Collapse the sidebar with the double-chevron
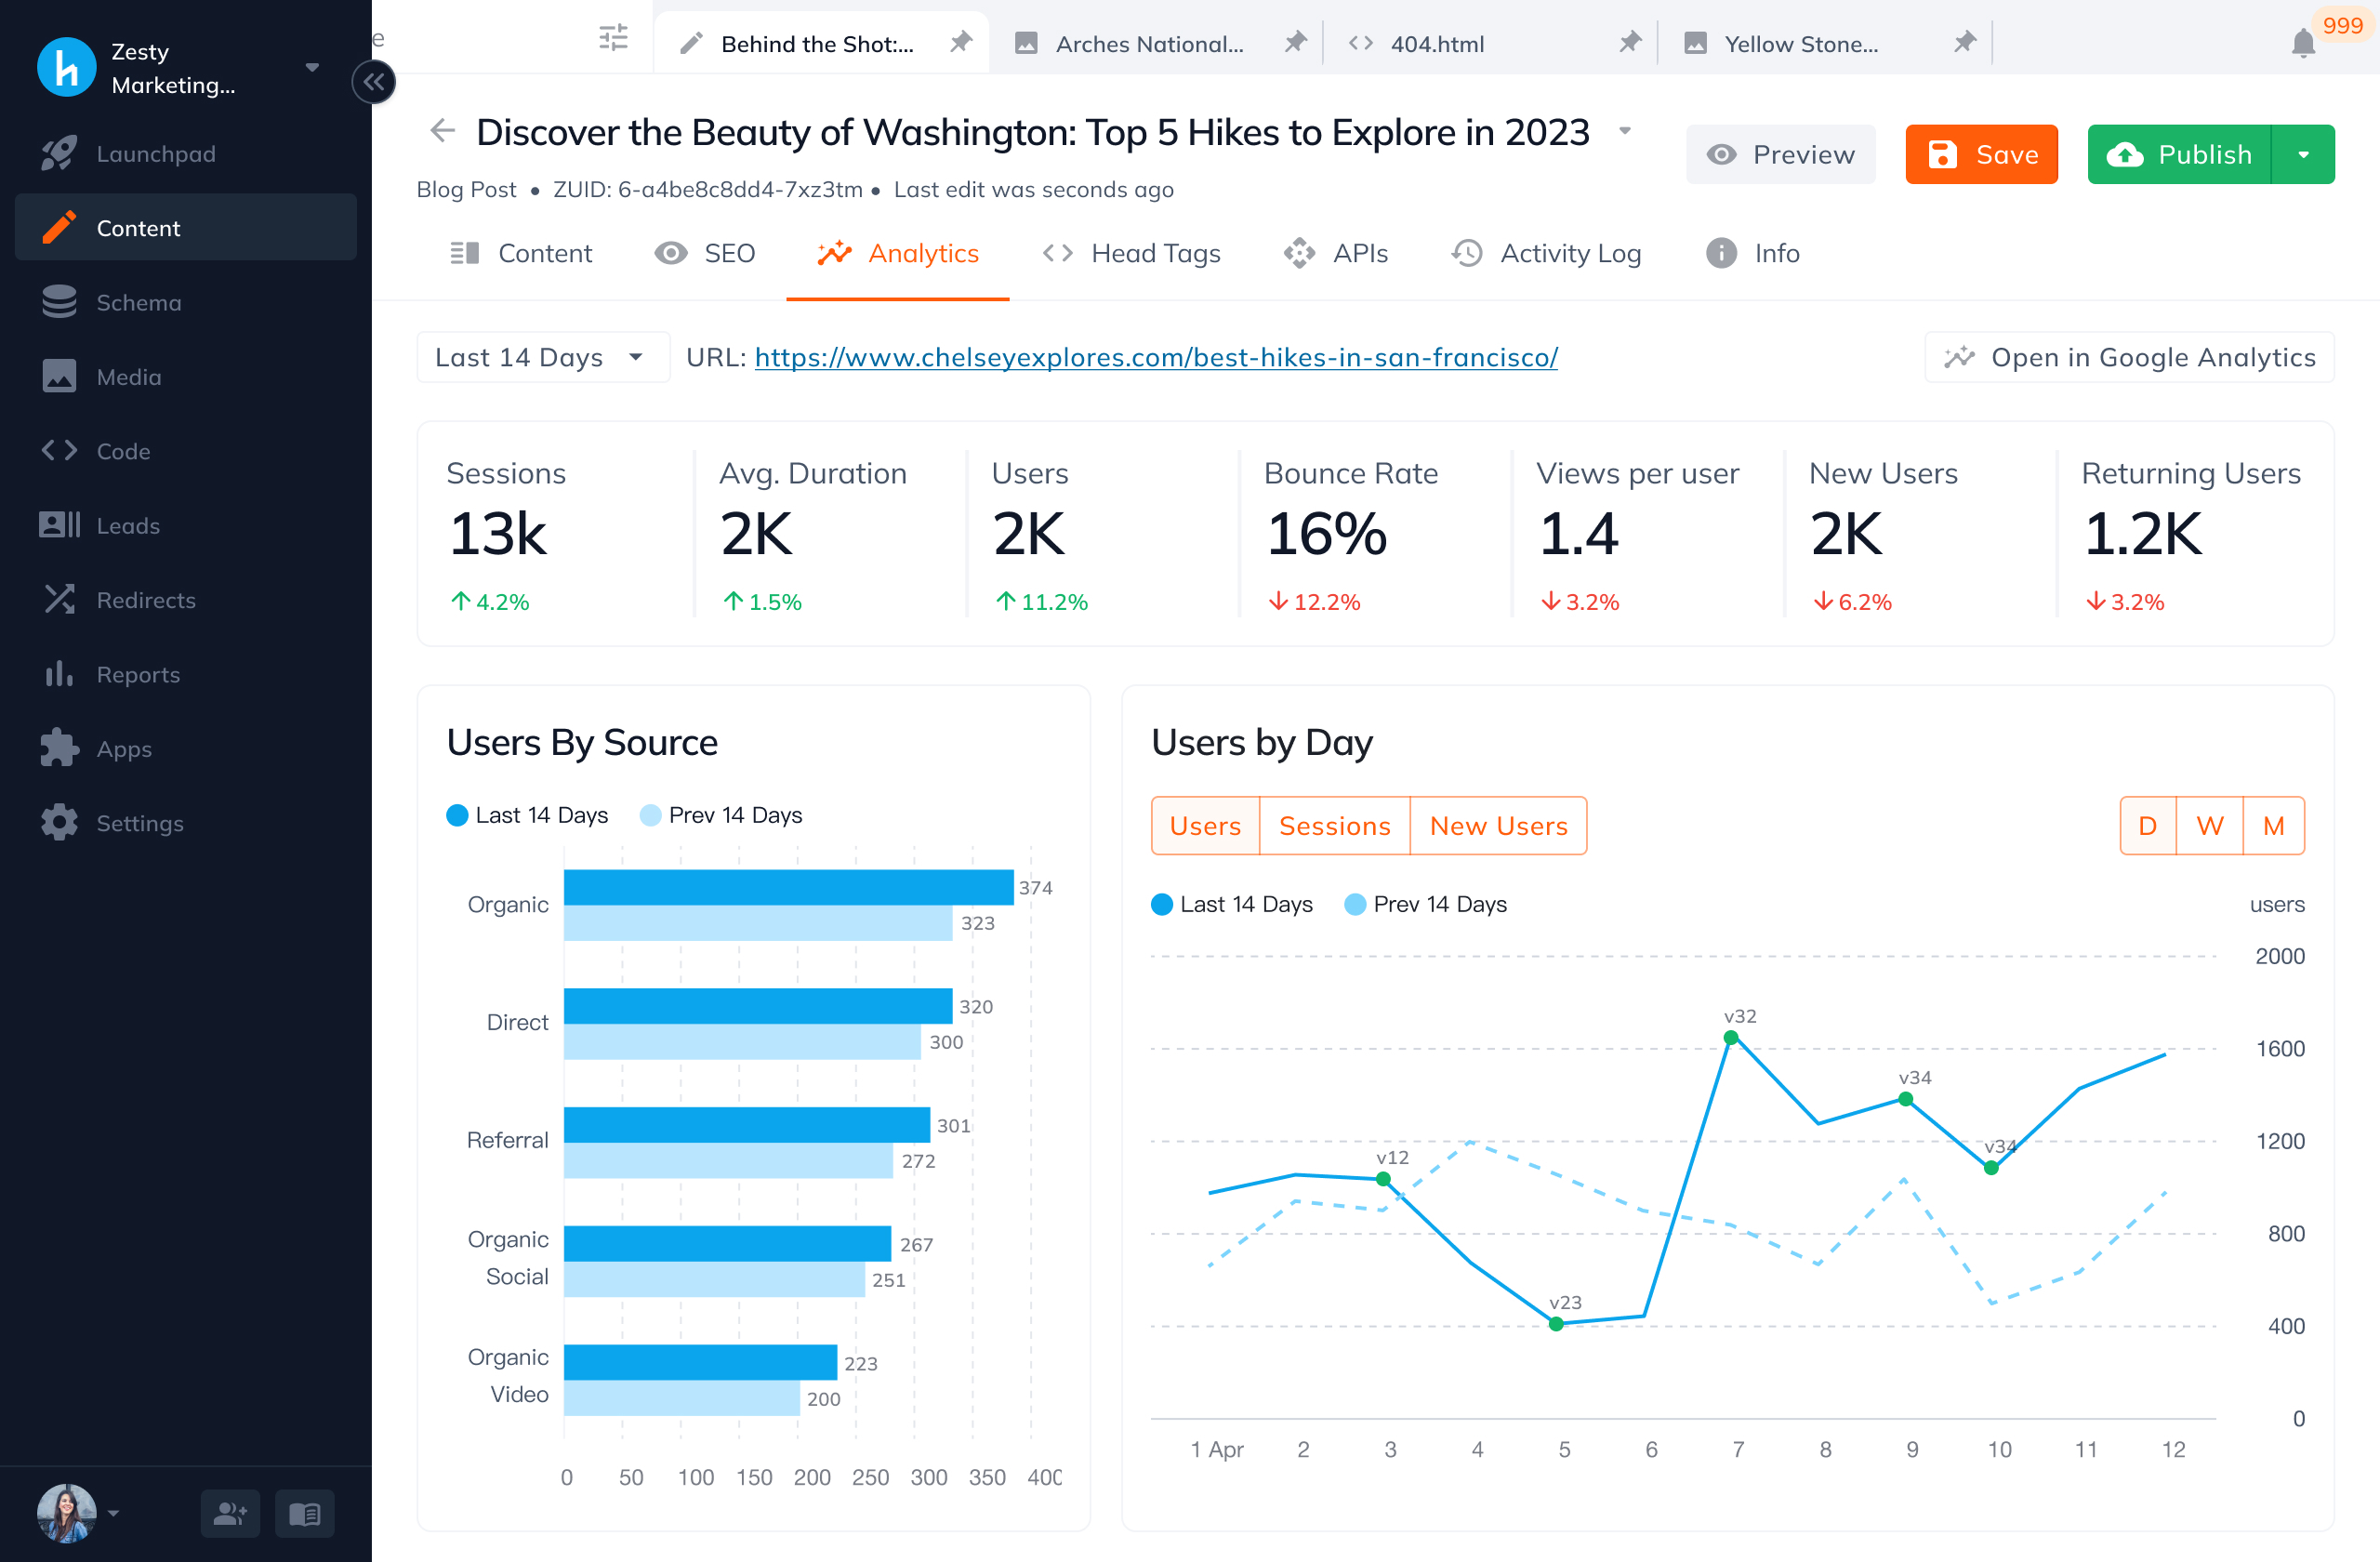Screen dimensions: 2380x1562 pyautogui.click(x=374, y=81)
